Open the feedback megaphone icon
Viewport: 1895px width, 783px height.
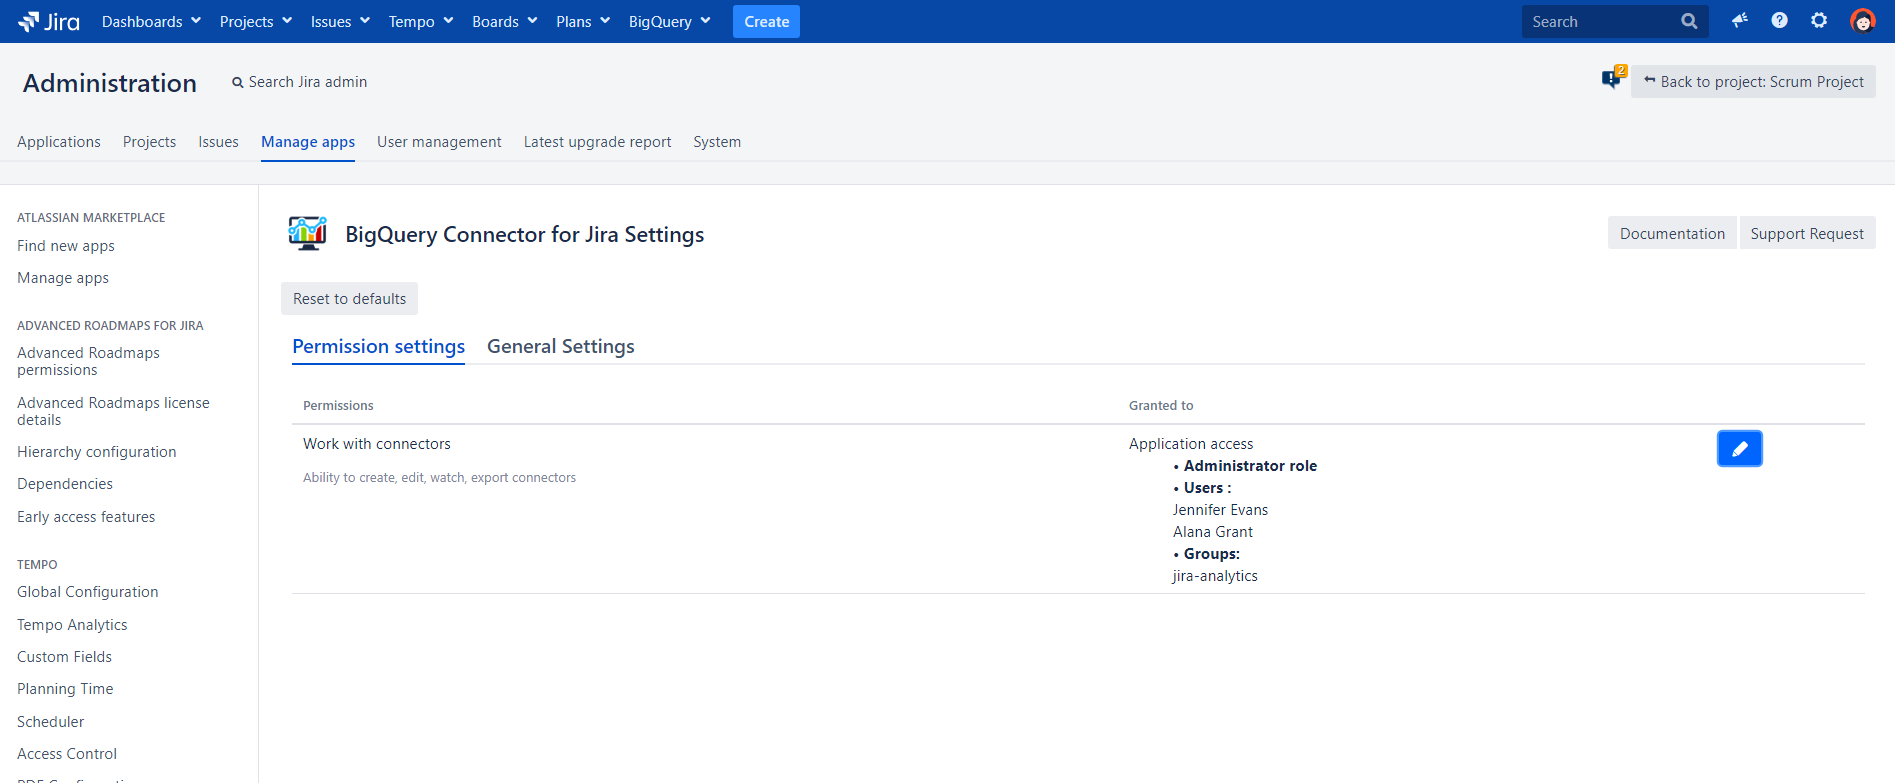1740,20
